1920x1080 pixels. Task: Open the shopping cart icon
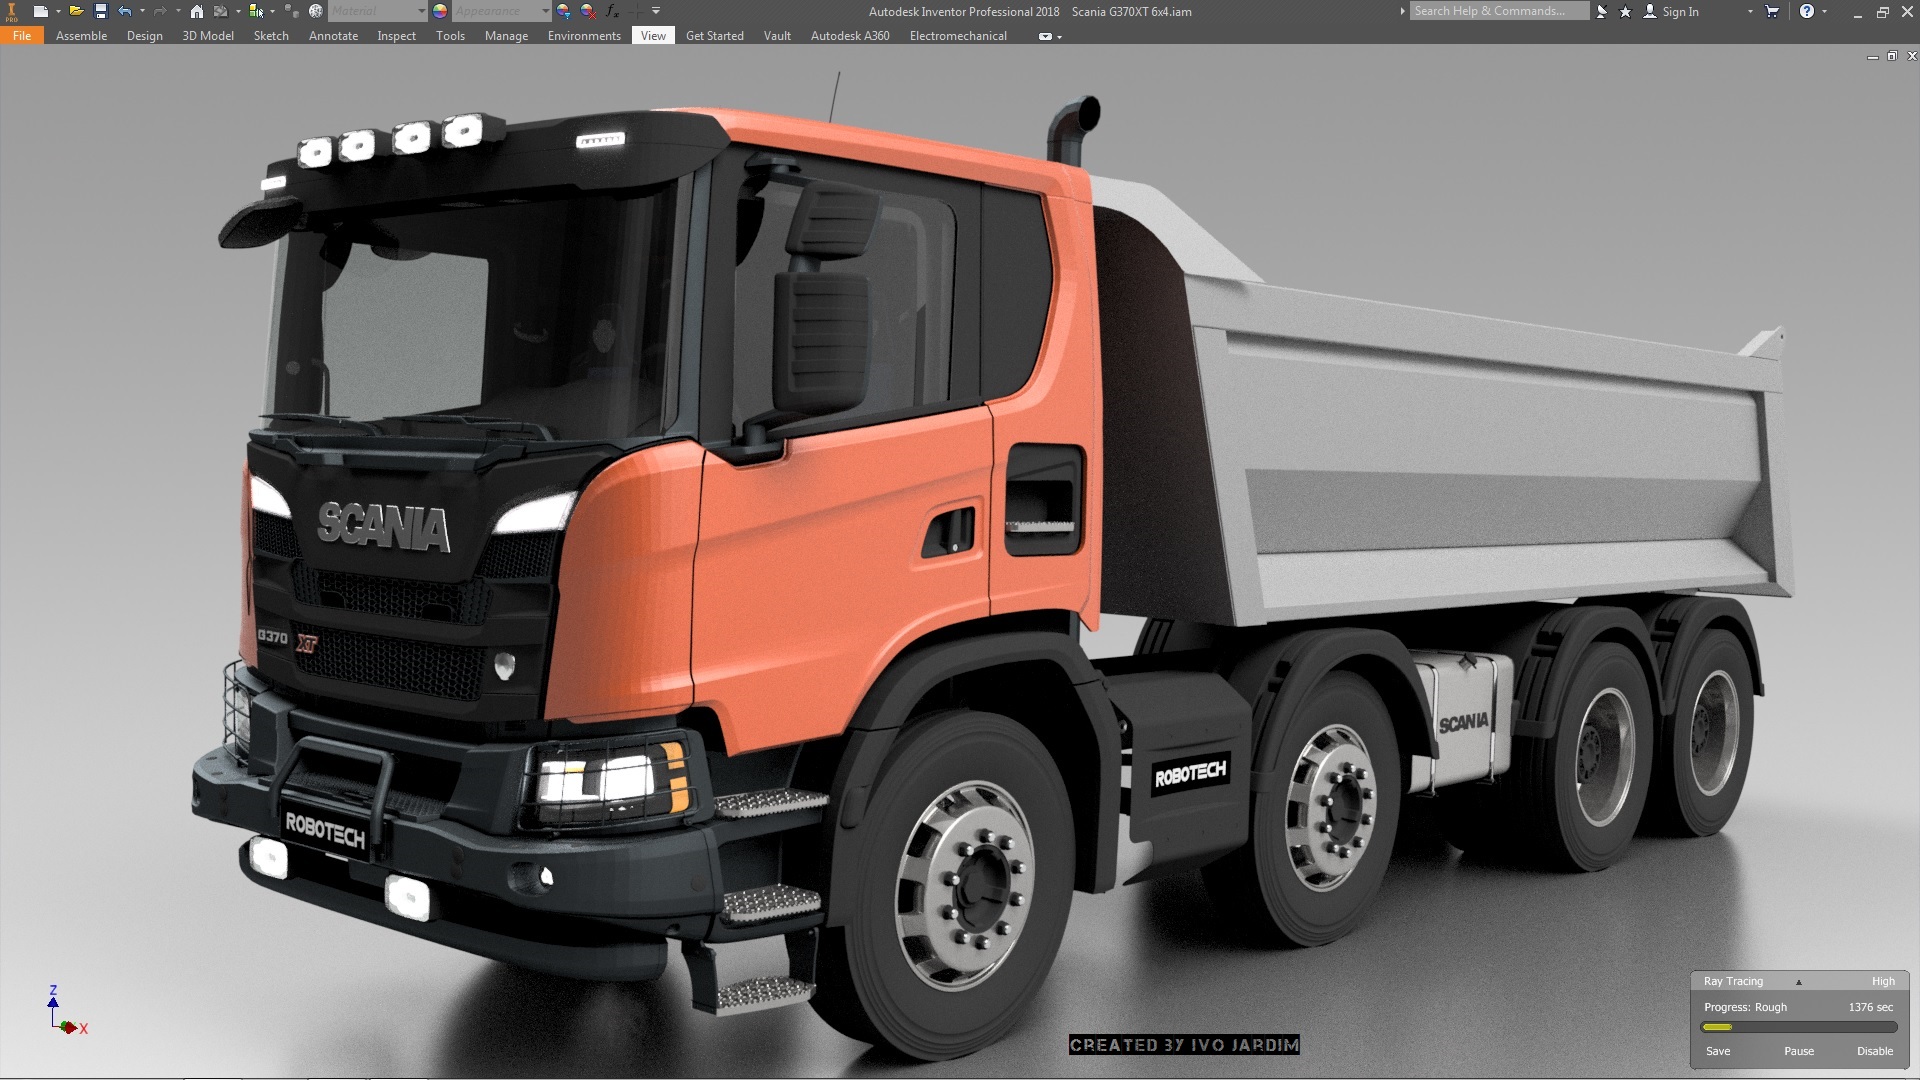[1772, 11]
